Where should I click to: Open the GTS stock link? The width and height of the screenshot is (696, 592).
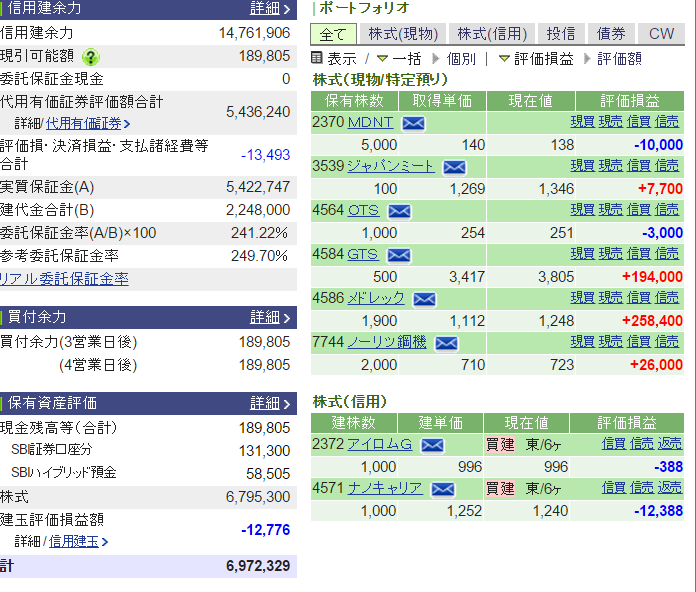click(x=363, y=254)
